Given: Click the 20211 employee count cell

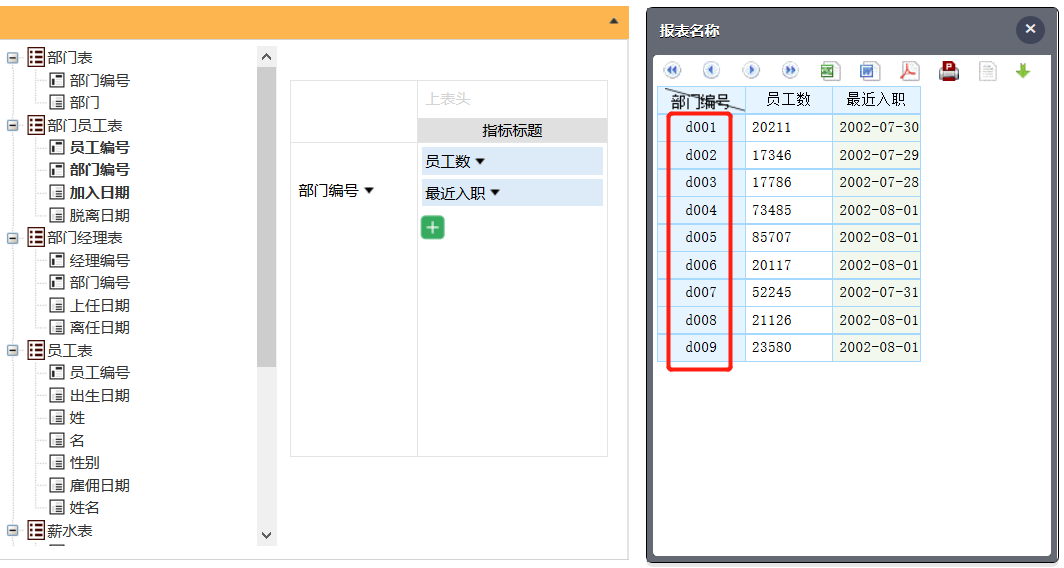Looking at the screenshot, I should [788, 128].
